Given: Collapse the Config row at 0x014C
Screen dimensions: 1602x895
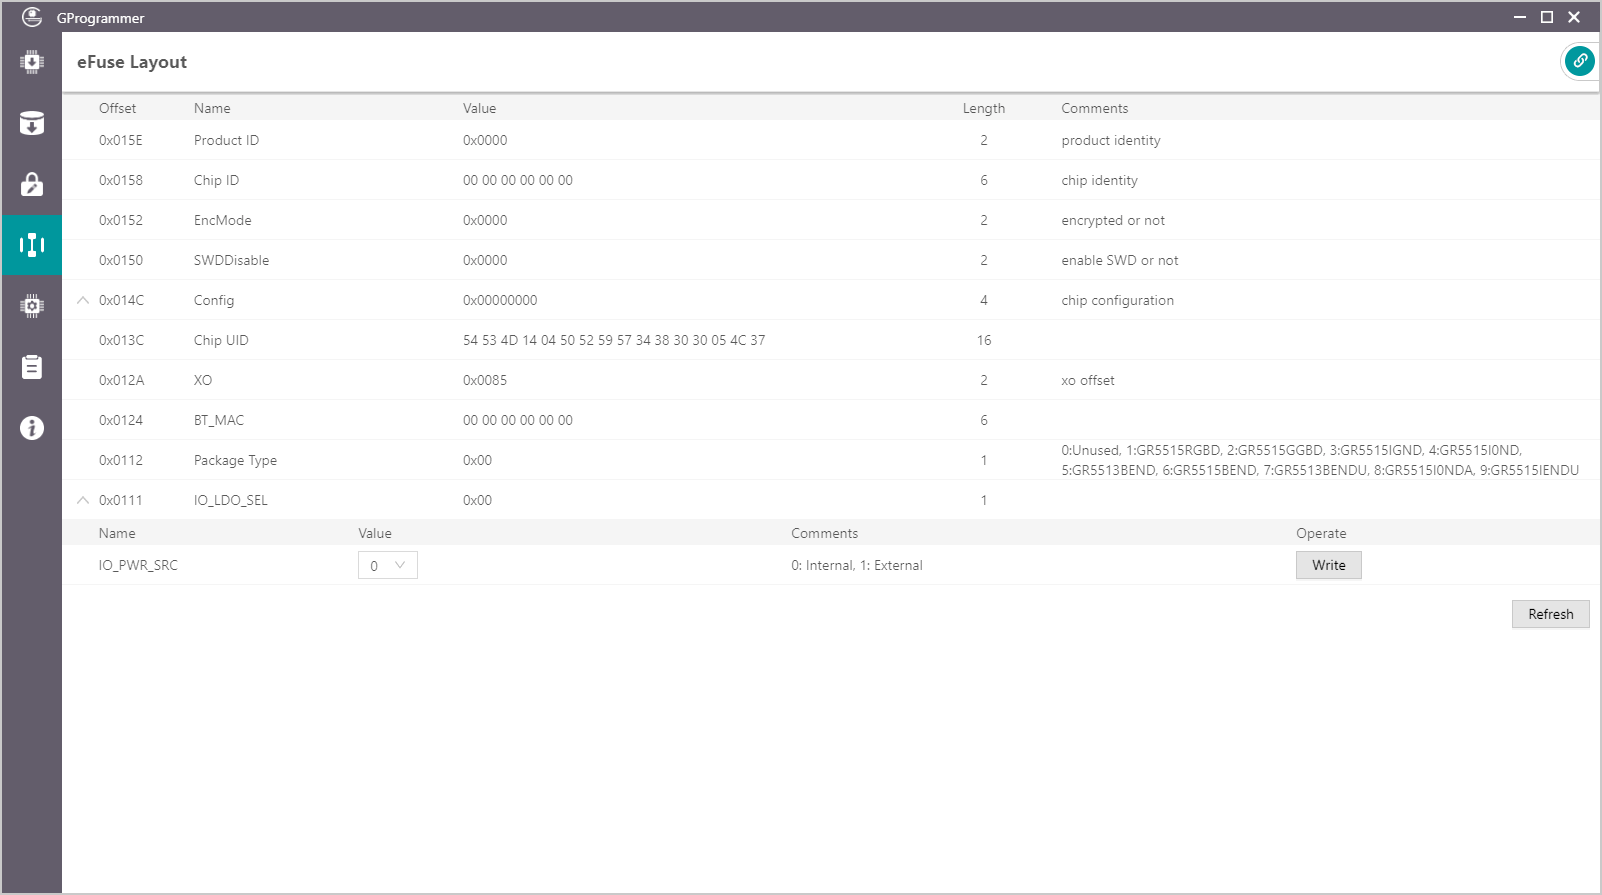Looking at the screenshot, I should (83, 300).
